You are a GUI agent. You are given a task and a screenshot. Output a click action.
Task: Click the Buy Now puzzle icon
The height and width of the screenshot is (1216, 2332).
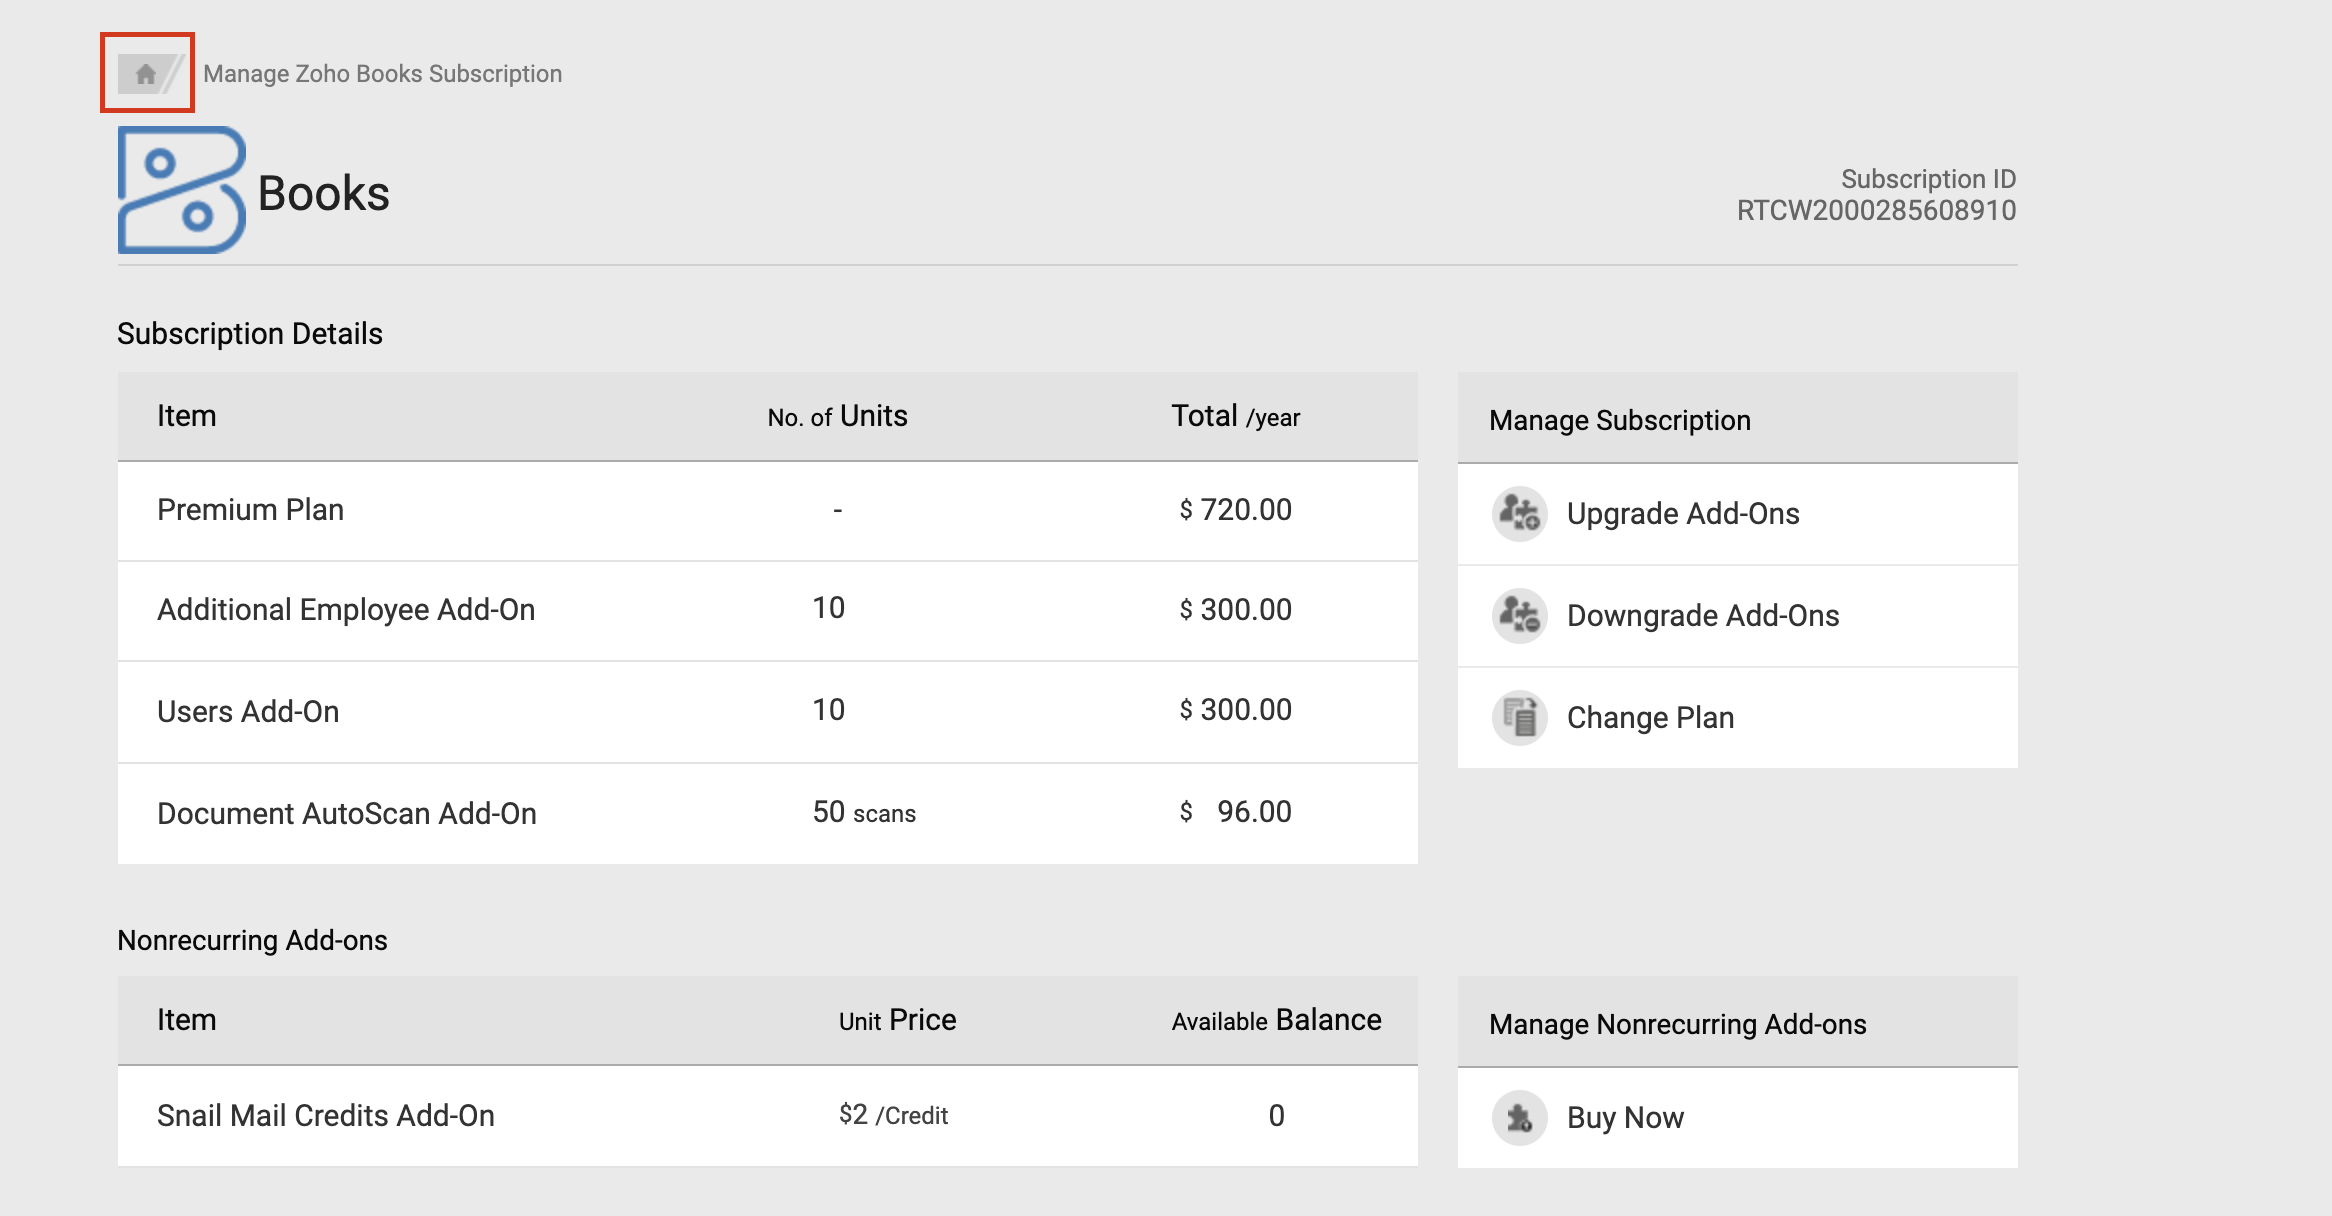coord(1519,1118)
